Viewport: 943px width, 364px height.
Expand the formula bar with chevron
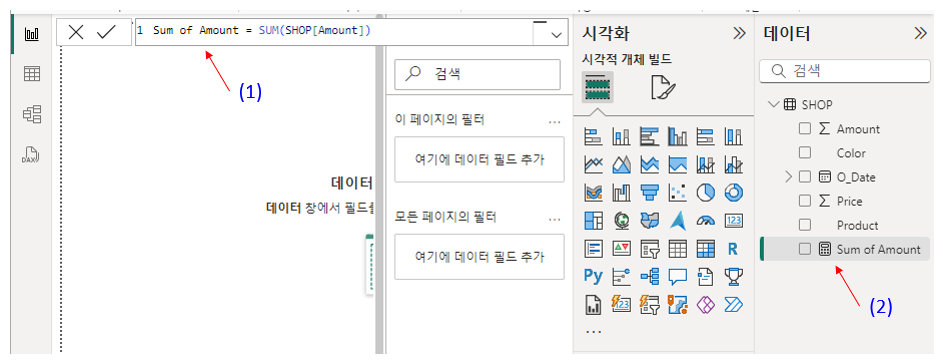coord(556,35)
